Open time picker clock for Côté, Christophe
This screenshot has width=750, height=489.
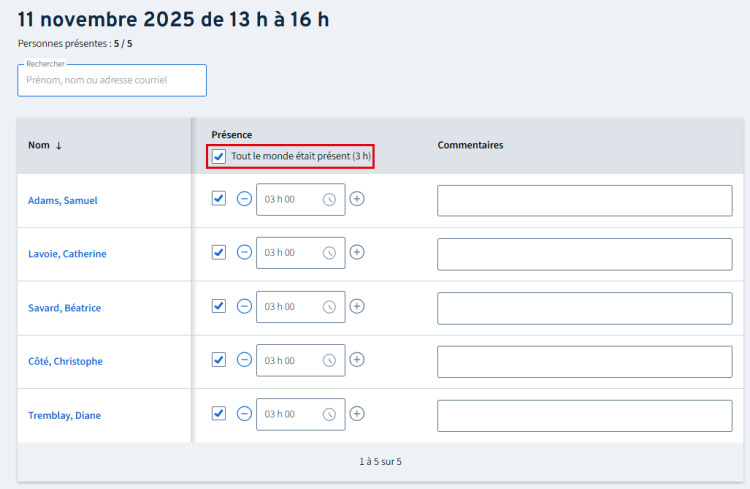coord(329,360)
